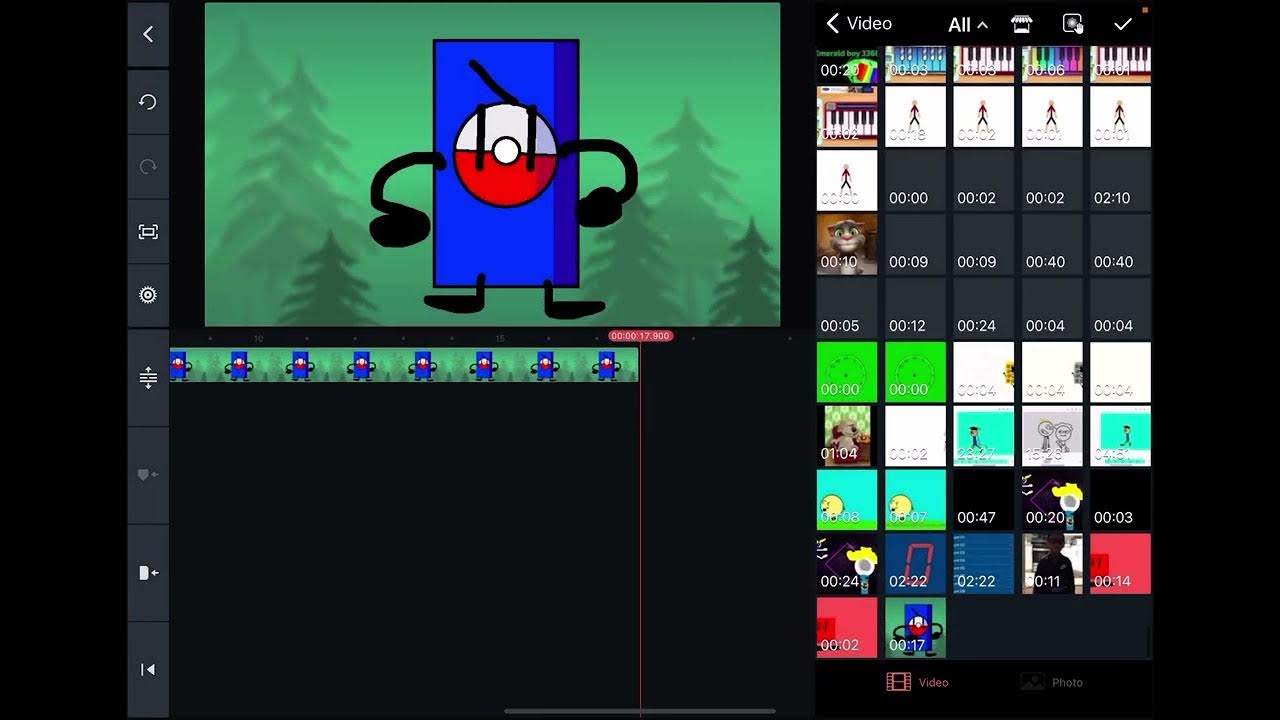
Task: Pick the 00:08 yellow face video
Action: (847, 500)
